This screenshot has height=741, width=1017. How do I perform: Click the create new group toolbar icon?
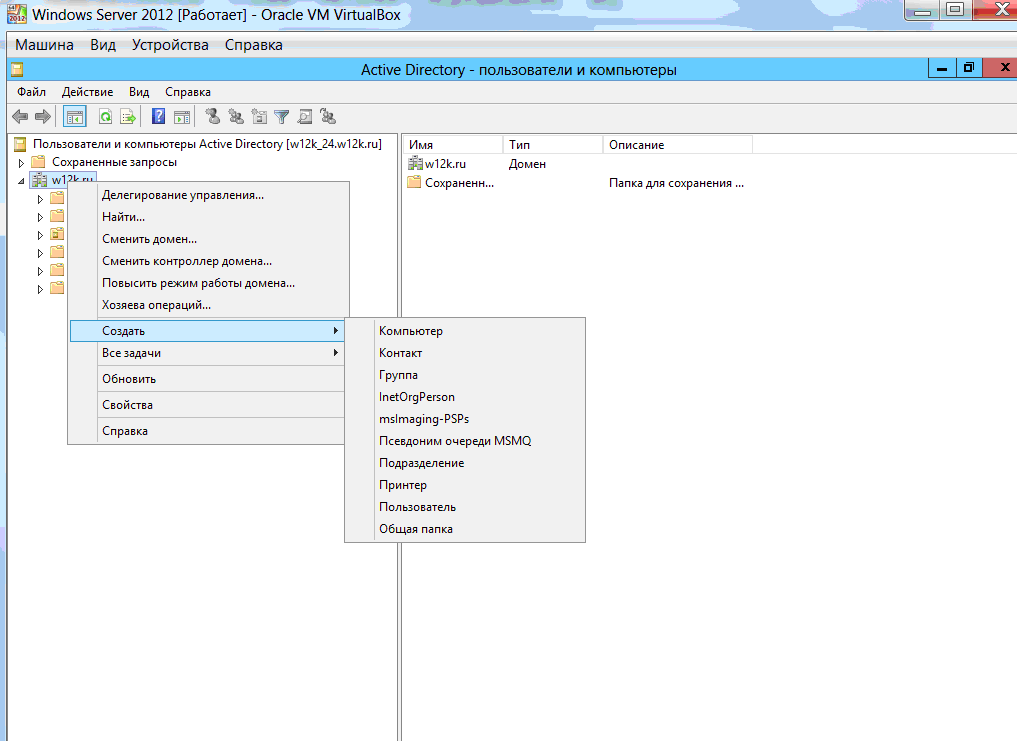point(236,117)
